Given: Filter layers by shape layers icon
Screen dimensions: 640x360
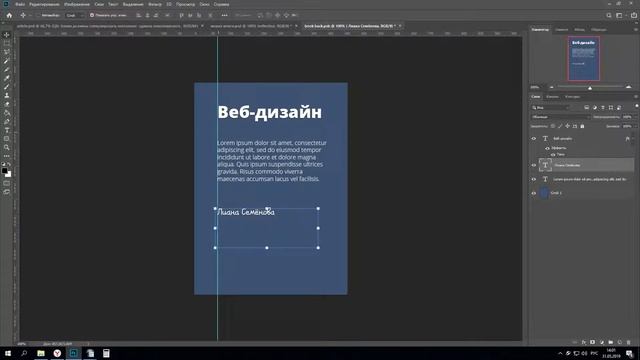Looking at the screenshot, I should [x=611, y=107].
